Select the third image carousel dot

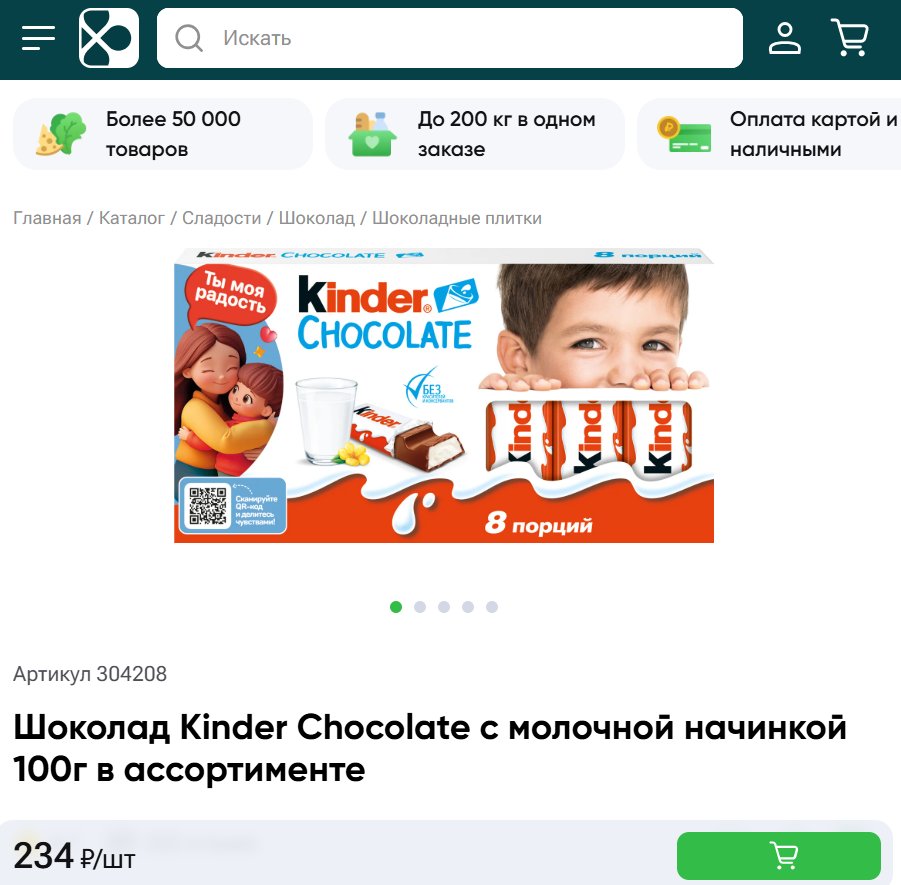444,607
